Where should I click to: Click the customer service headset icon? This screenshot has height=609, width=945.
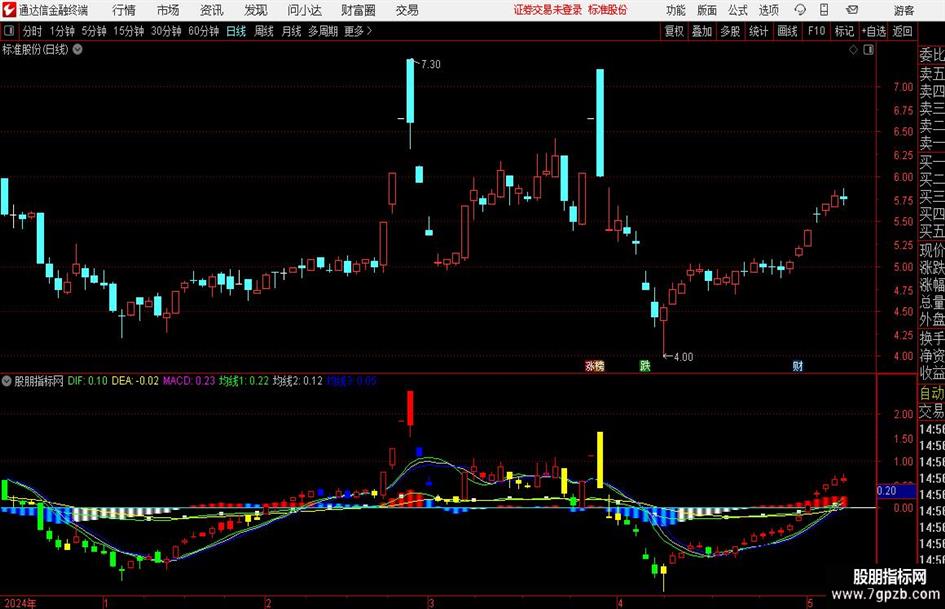point(800,10)
